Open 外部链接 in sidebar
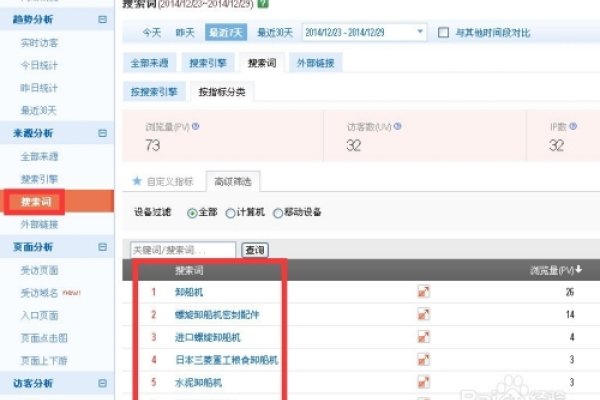600x400 pixels. (39, 224)
